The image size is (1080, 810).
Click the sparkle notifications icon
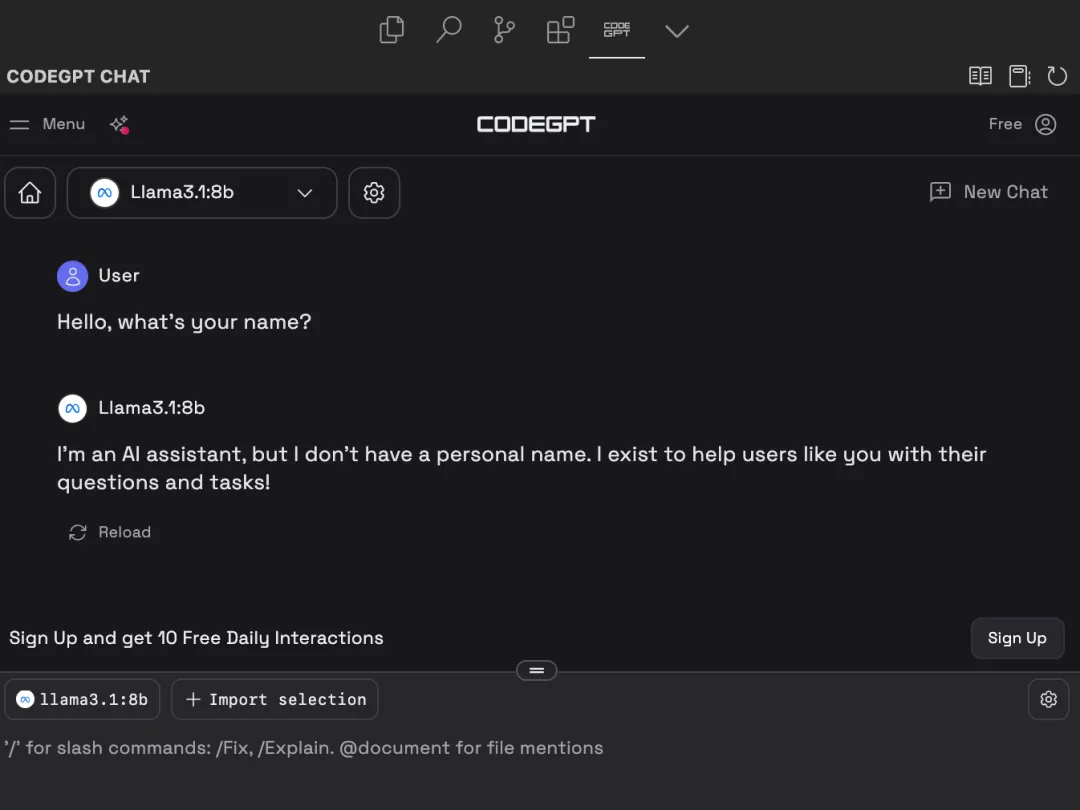click(119, 125)
